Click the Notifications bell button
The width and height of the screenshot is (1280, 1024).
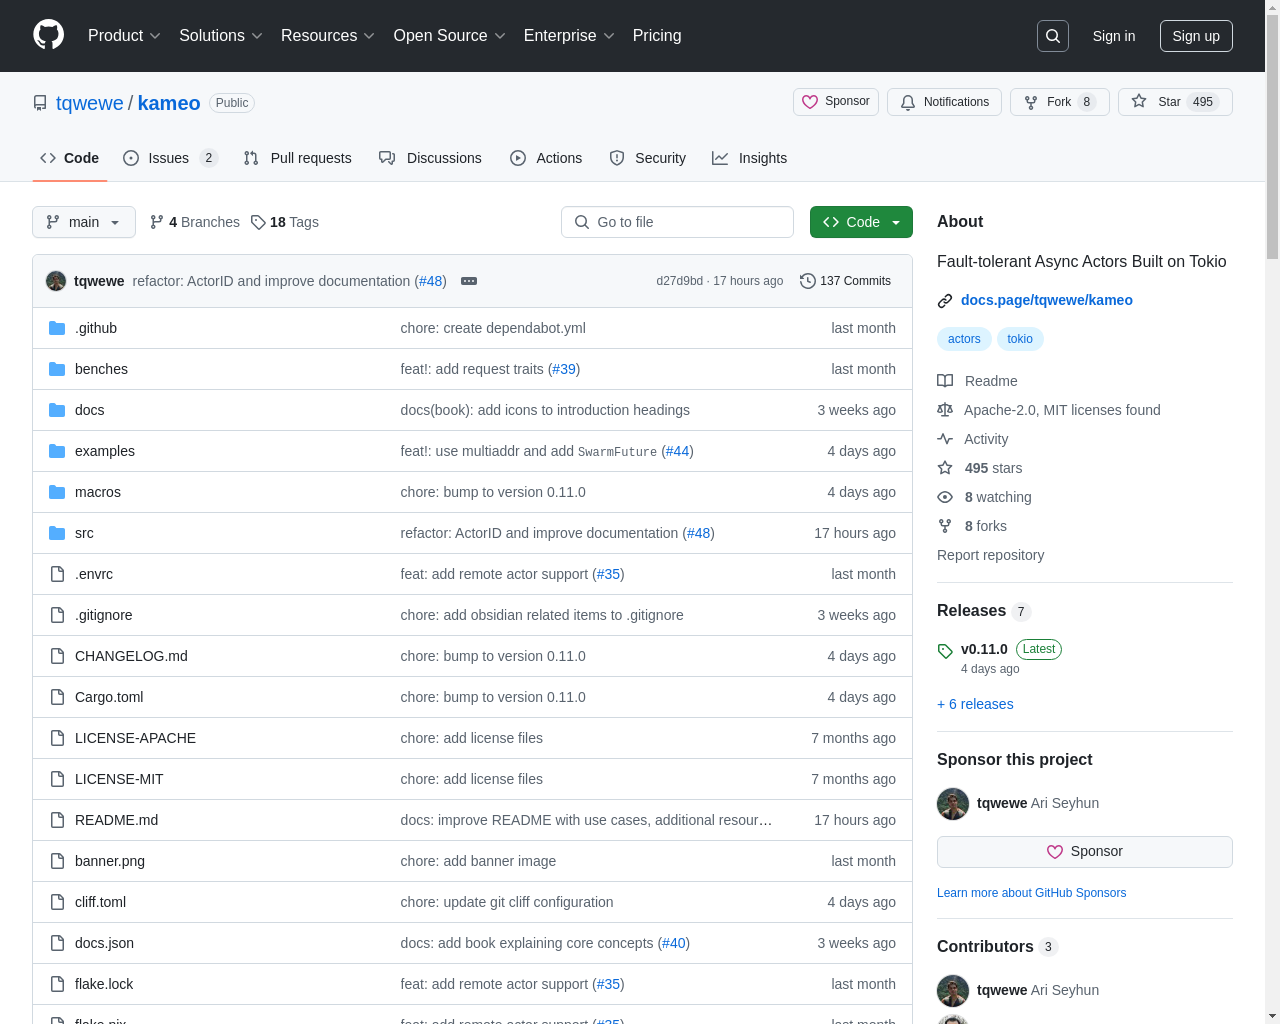[x=944, y=102]
